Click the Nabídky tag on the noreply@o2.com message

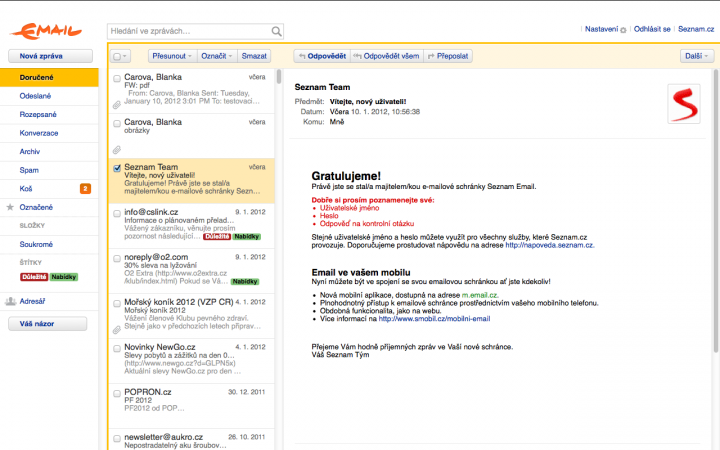(x=245, y=281)
